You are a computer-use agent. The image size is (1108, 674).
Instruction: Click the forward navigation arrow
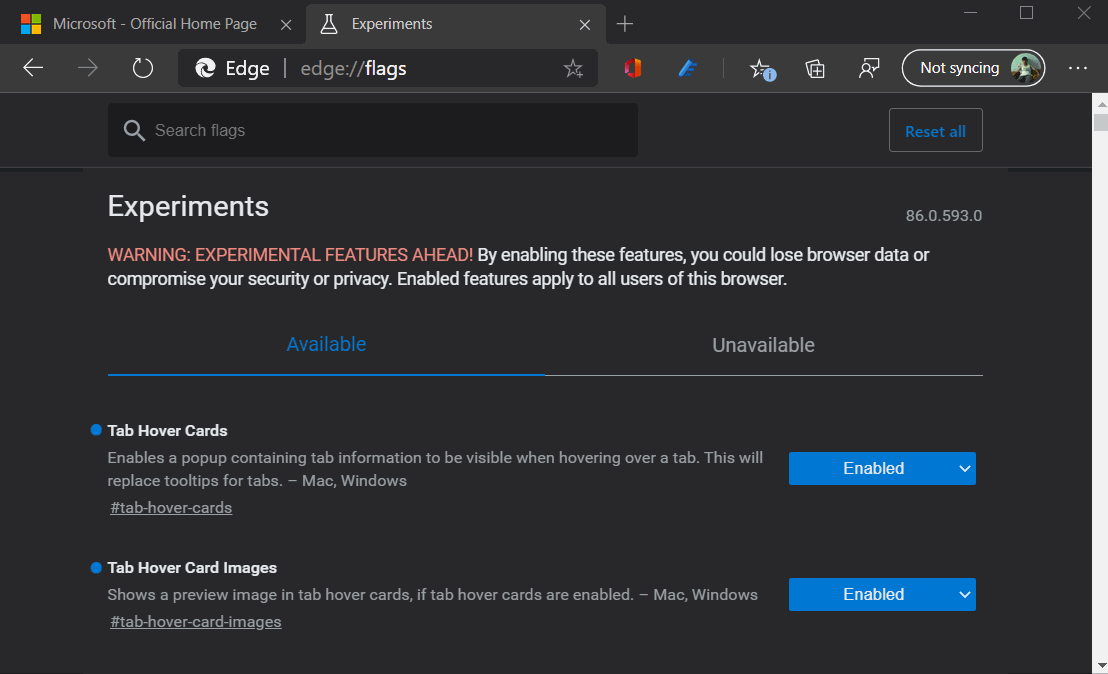88,68
